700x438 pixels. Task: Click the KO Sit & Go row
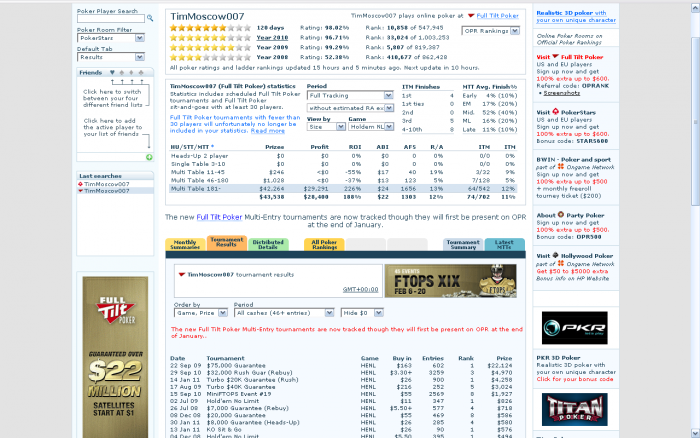[341, 430]
